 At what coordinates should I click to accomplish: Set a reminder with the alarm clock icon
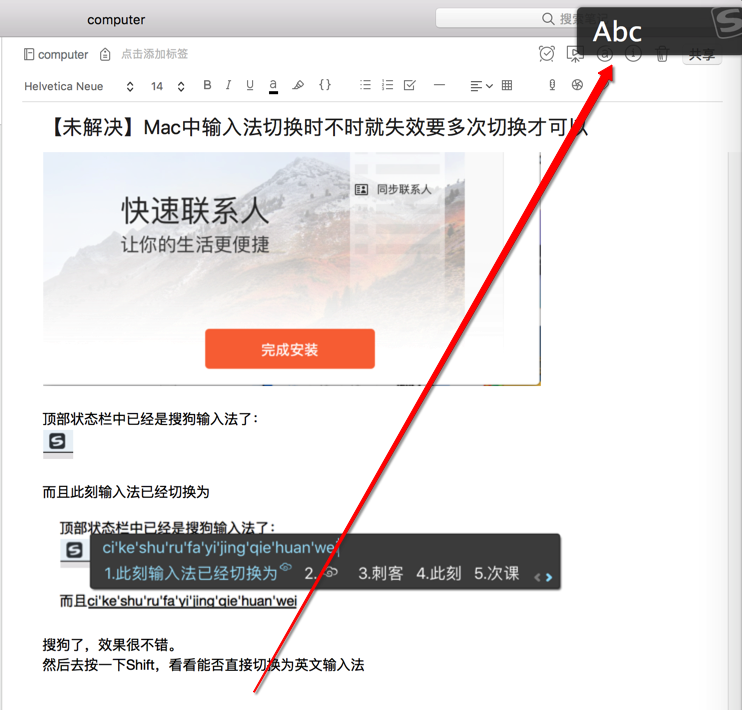pyautogui.click(x=547, y=53)
